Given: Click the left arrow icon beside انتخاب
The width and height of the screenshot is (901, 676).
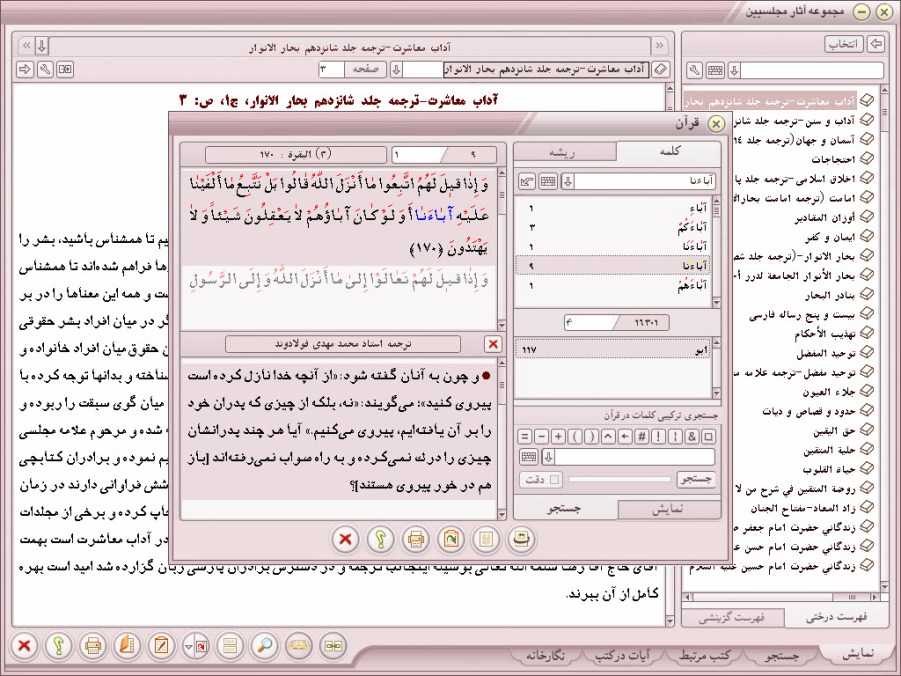Looking at the screenshot, I should 876,44.
